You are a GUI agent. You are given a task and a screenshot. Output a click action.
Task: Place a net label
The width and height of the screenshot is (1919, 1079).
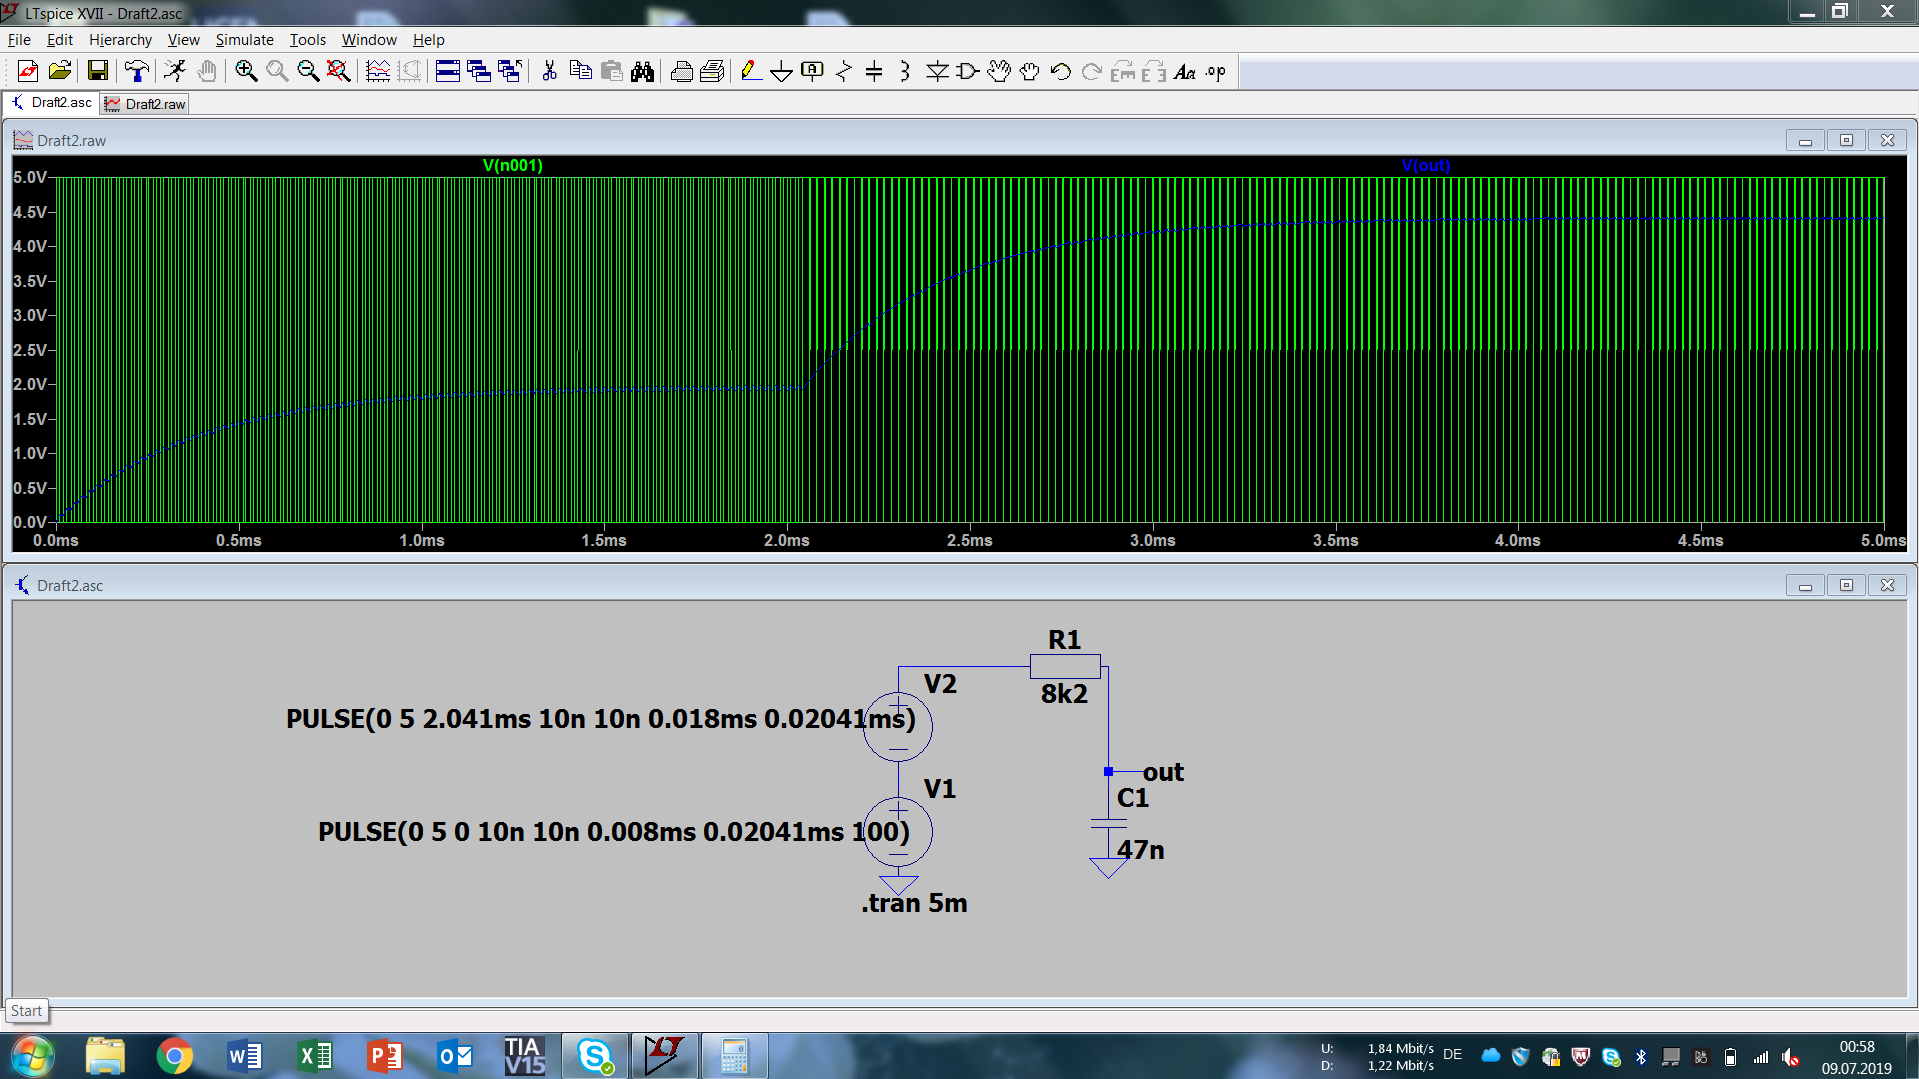(812, 71)
